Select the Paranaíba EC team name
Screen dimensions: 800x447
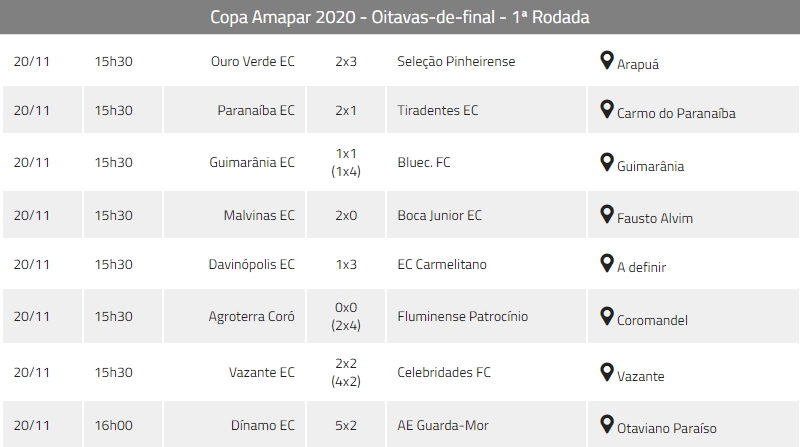pyautogui.click(x=256, y=111)
